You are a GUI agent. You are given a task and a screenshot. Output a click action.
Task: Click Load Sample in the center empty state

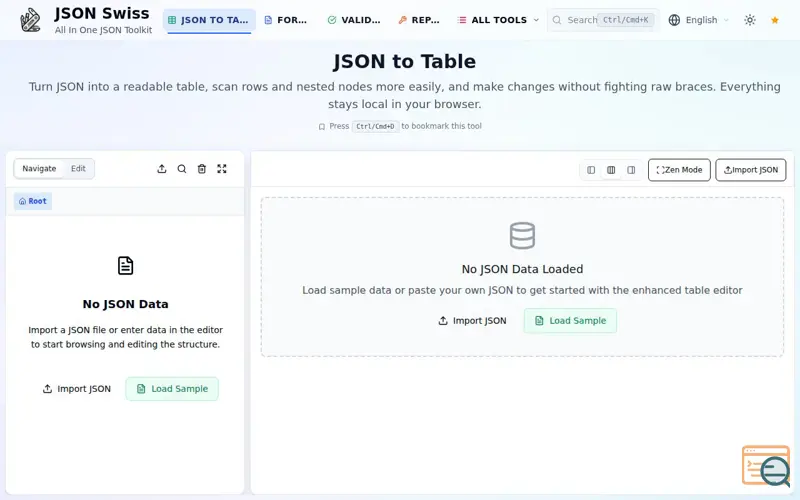click(x=570, y=321)
